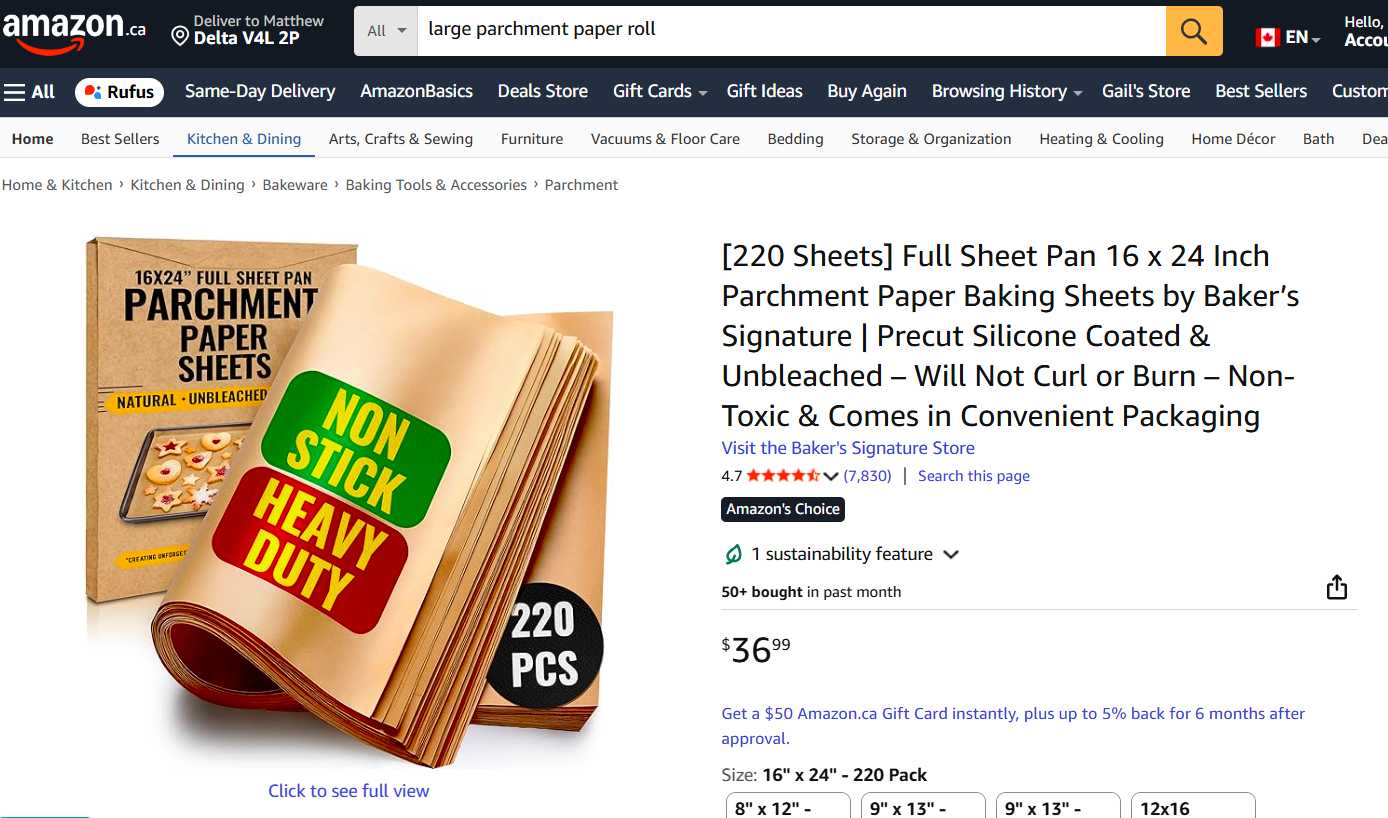Click the Rufus assistant button

120,92
